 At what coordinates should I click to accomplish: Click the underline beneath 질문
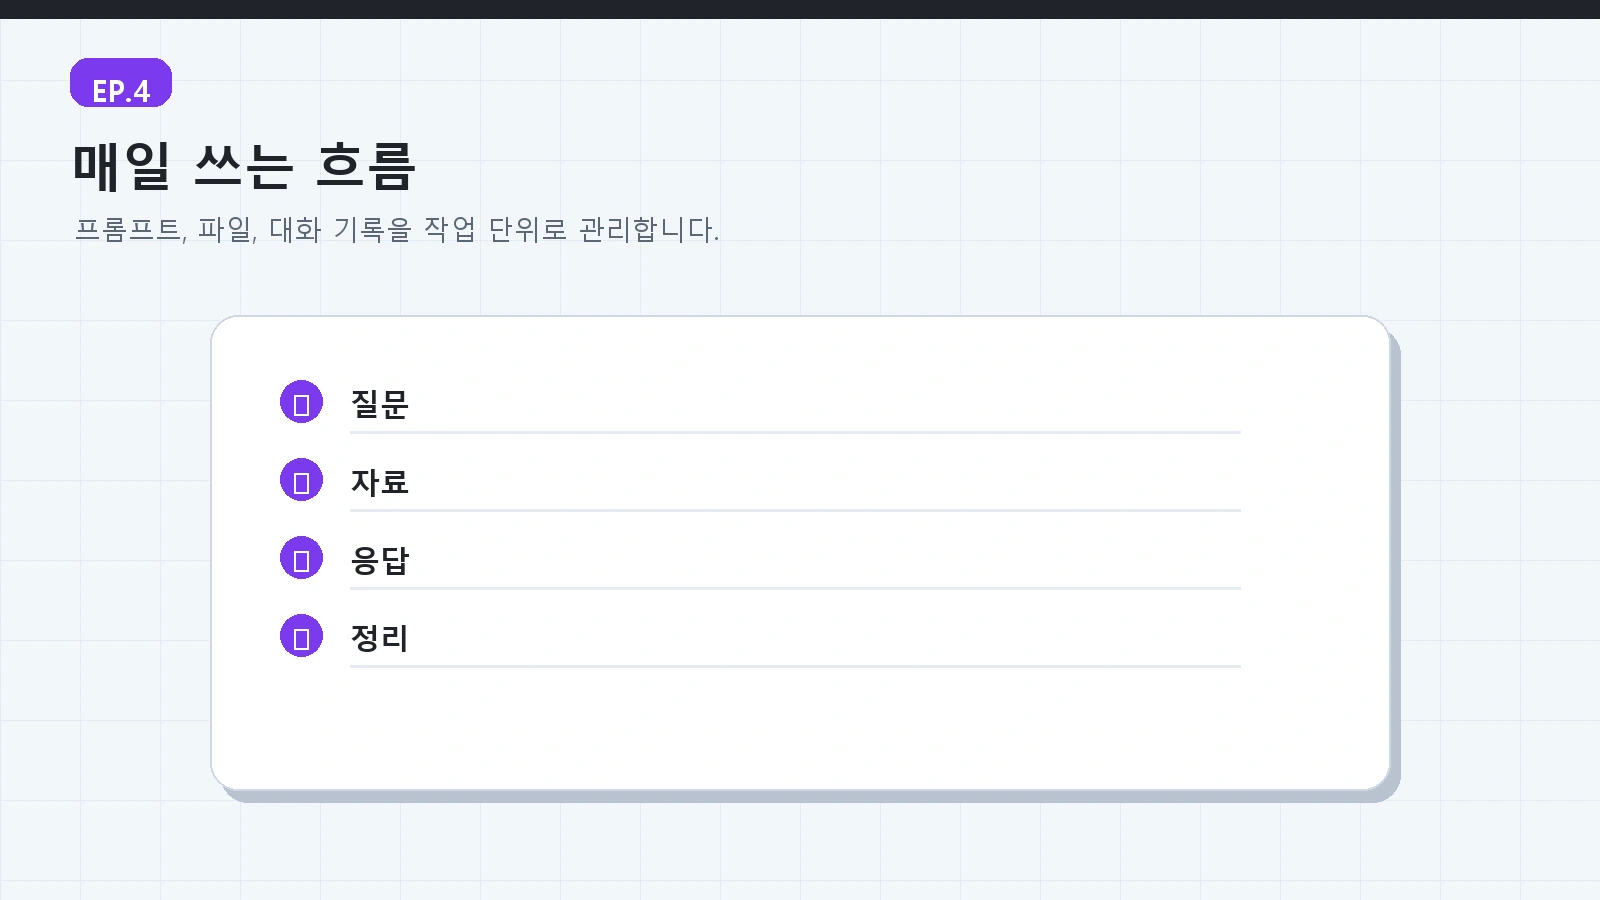click(x=795, y=432)
